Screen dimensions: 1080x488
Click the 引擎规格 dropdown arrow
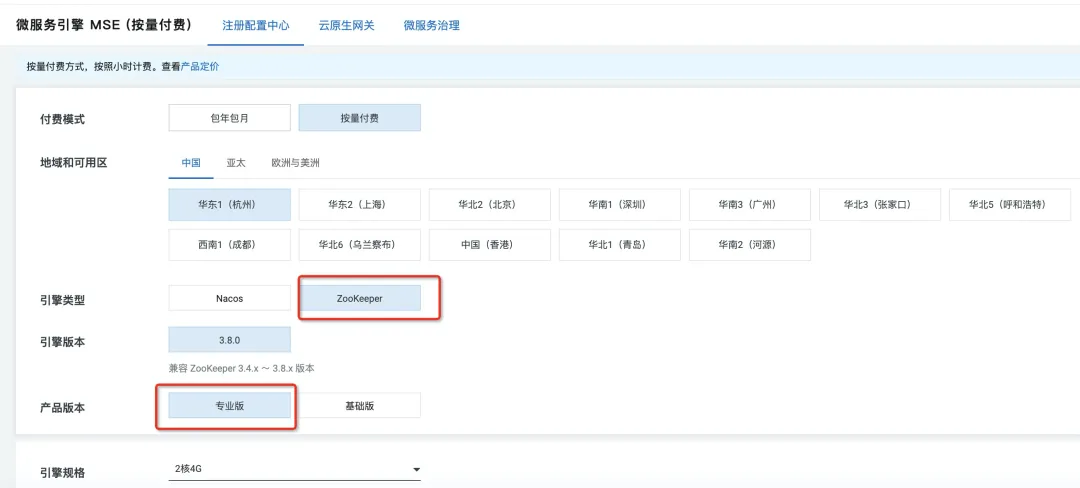click(416, 470)
